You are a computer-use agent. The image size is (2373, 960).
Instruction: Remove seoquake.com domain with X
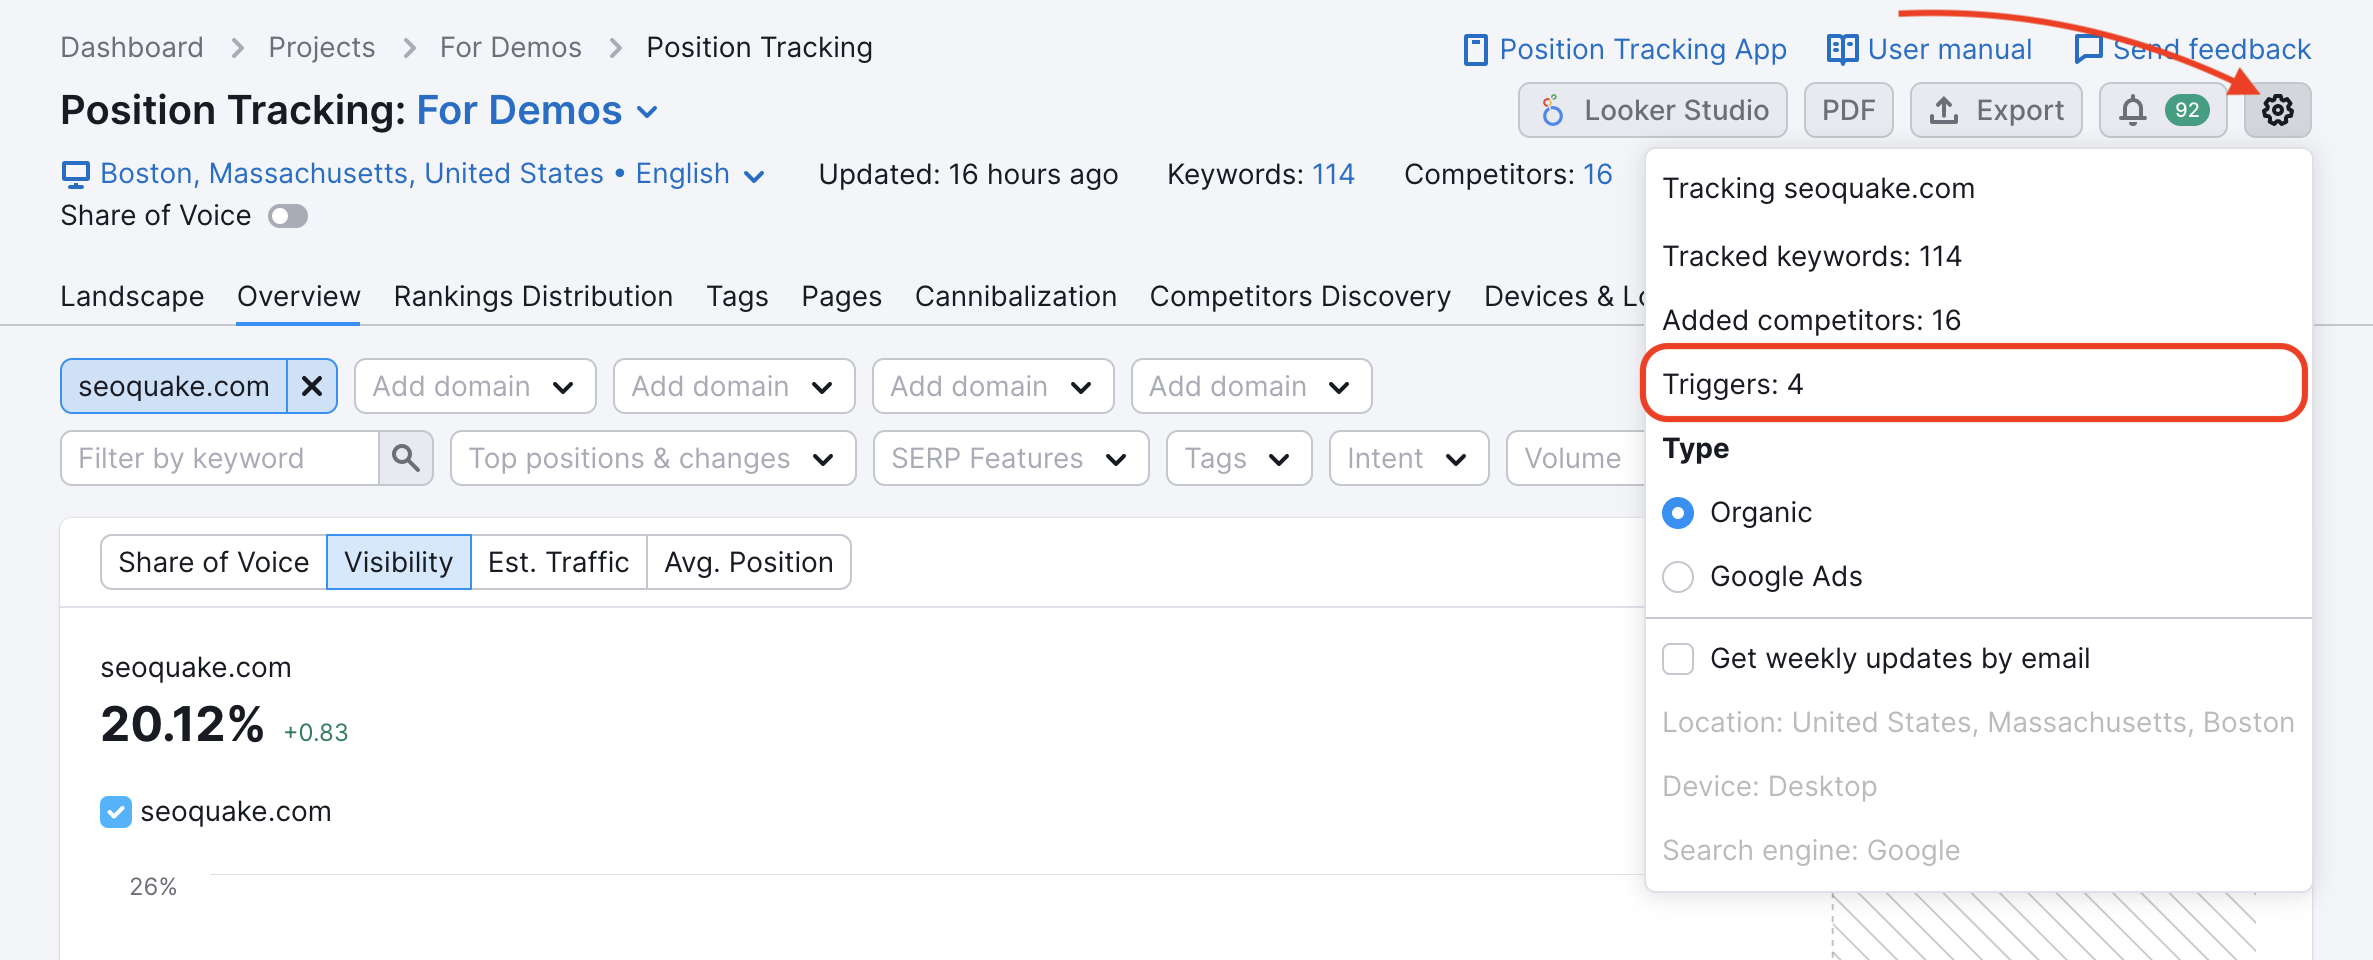312,386
